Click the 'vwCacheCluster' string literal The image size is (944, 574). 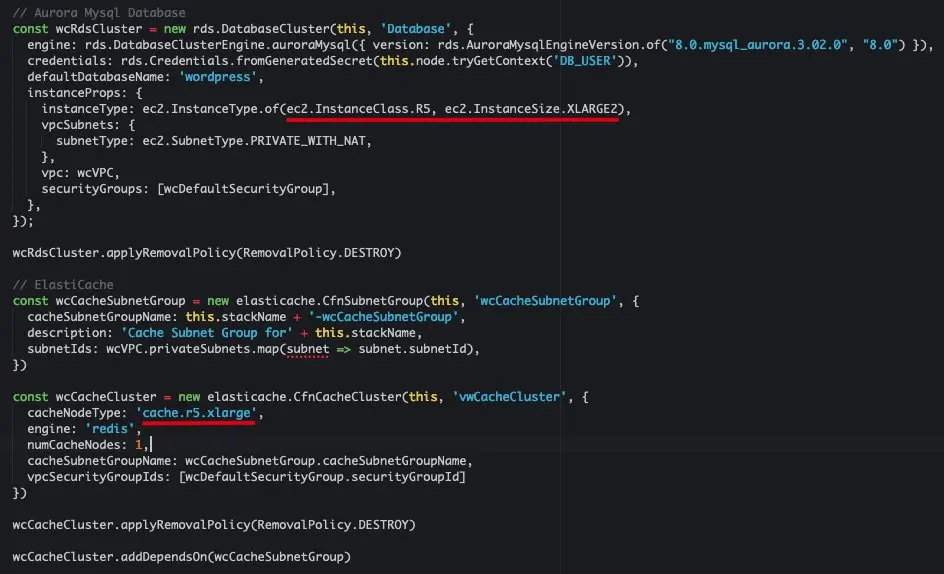click(x=509, y=397)
